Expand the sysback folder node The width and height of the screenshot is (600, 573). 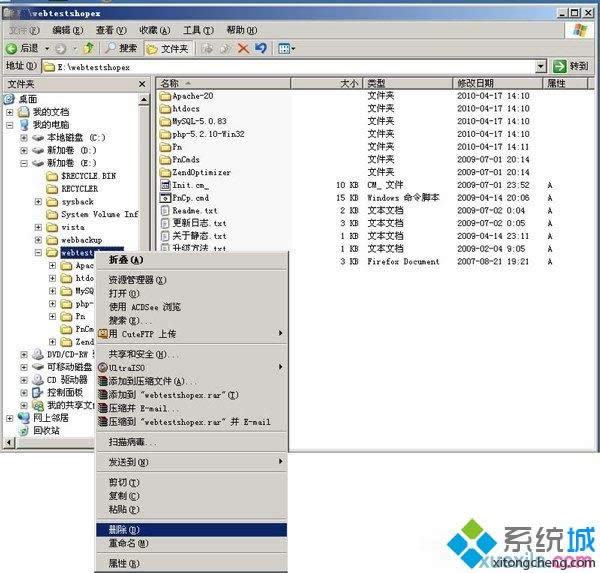[x=38, y=201]
